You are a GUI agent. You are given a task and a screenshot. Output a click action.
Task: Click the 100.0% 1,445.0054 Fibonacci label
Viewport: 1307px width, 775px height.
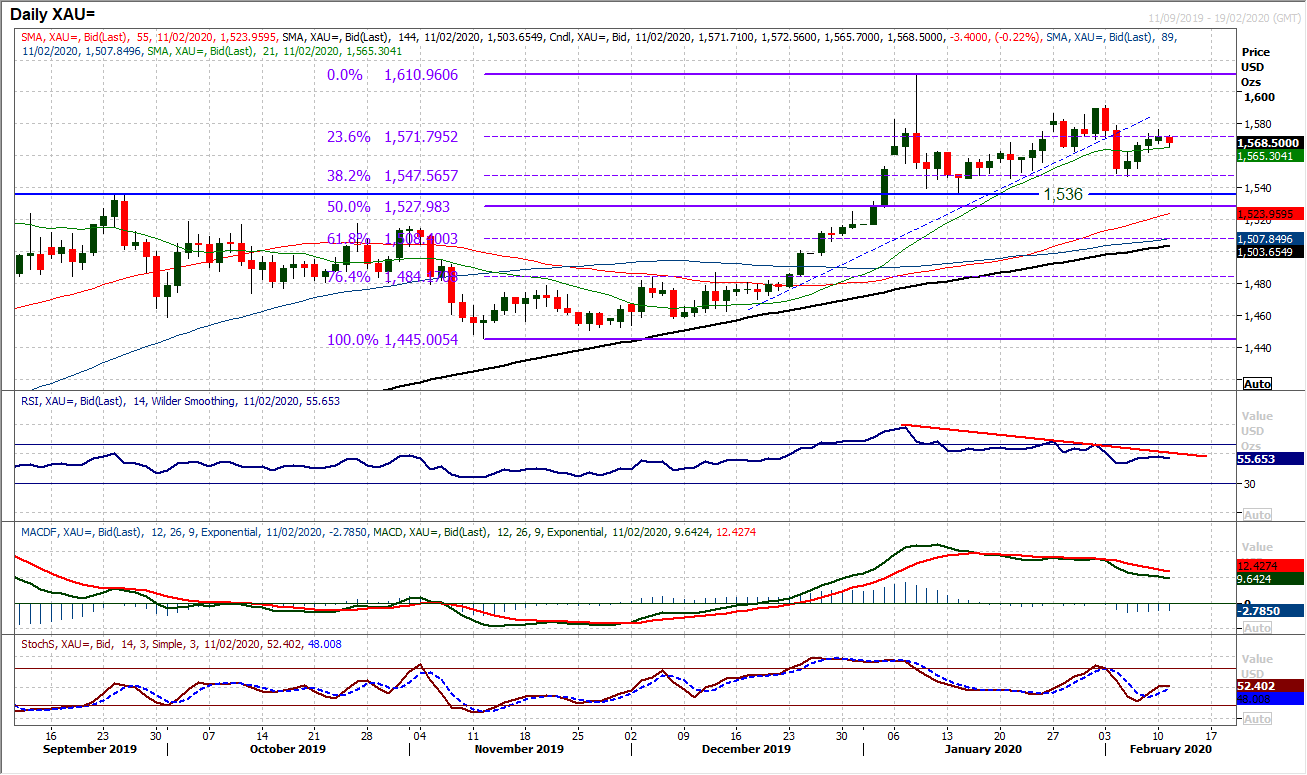[x=393, y=340]
